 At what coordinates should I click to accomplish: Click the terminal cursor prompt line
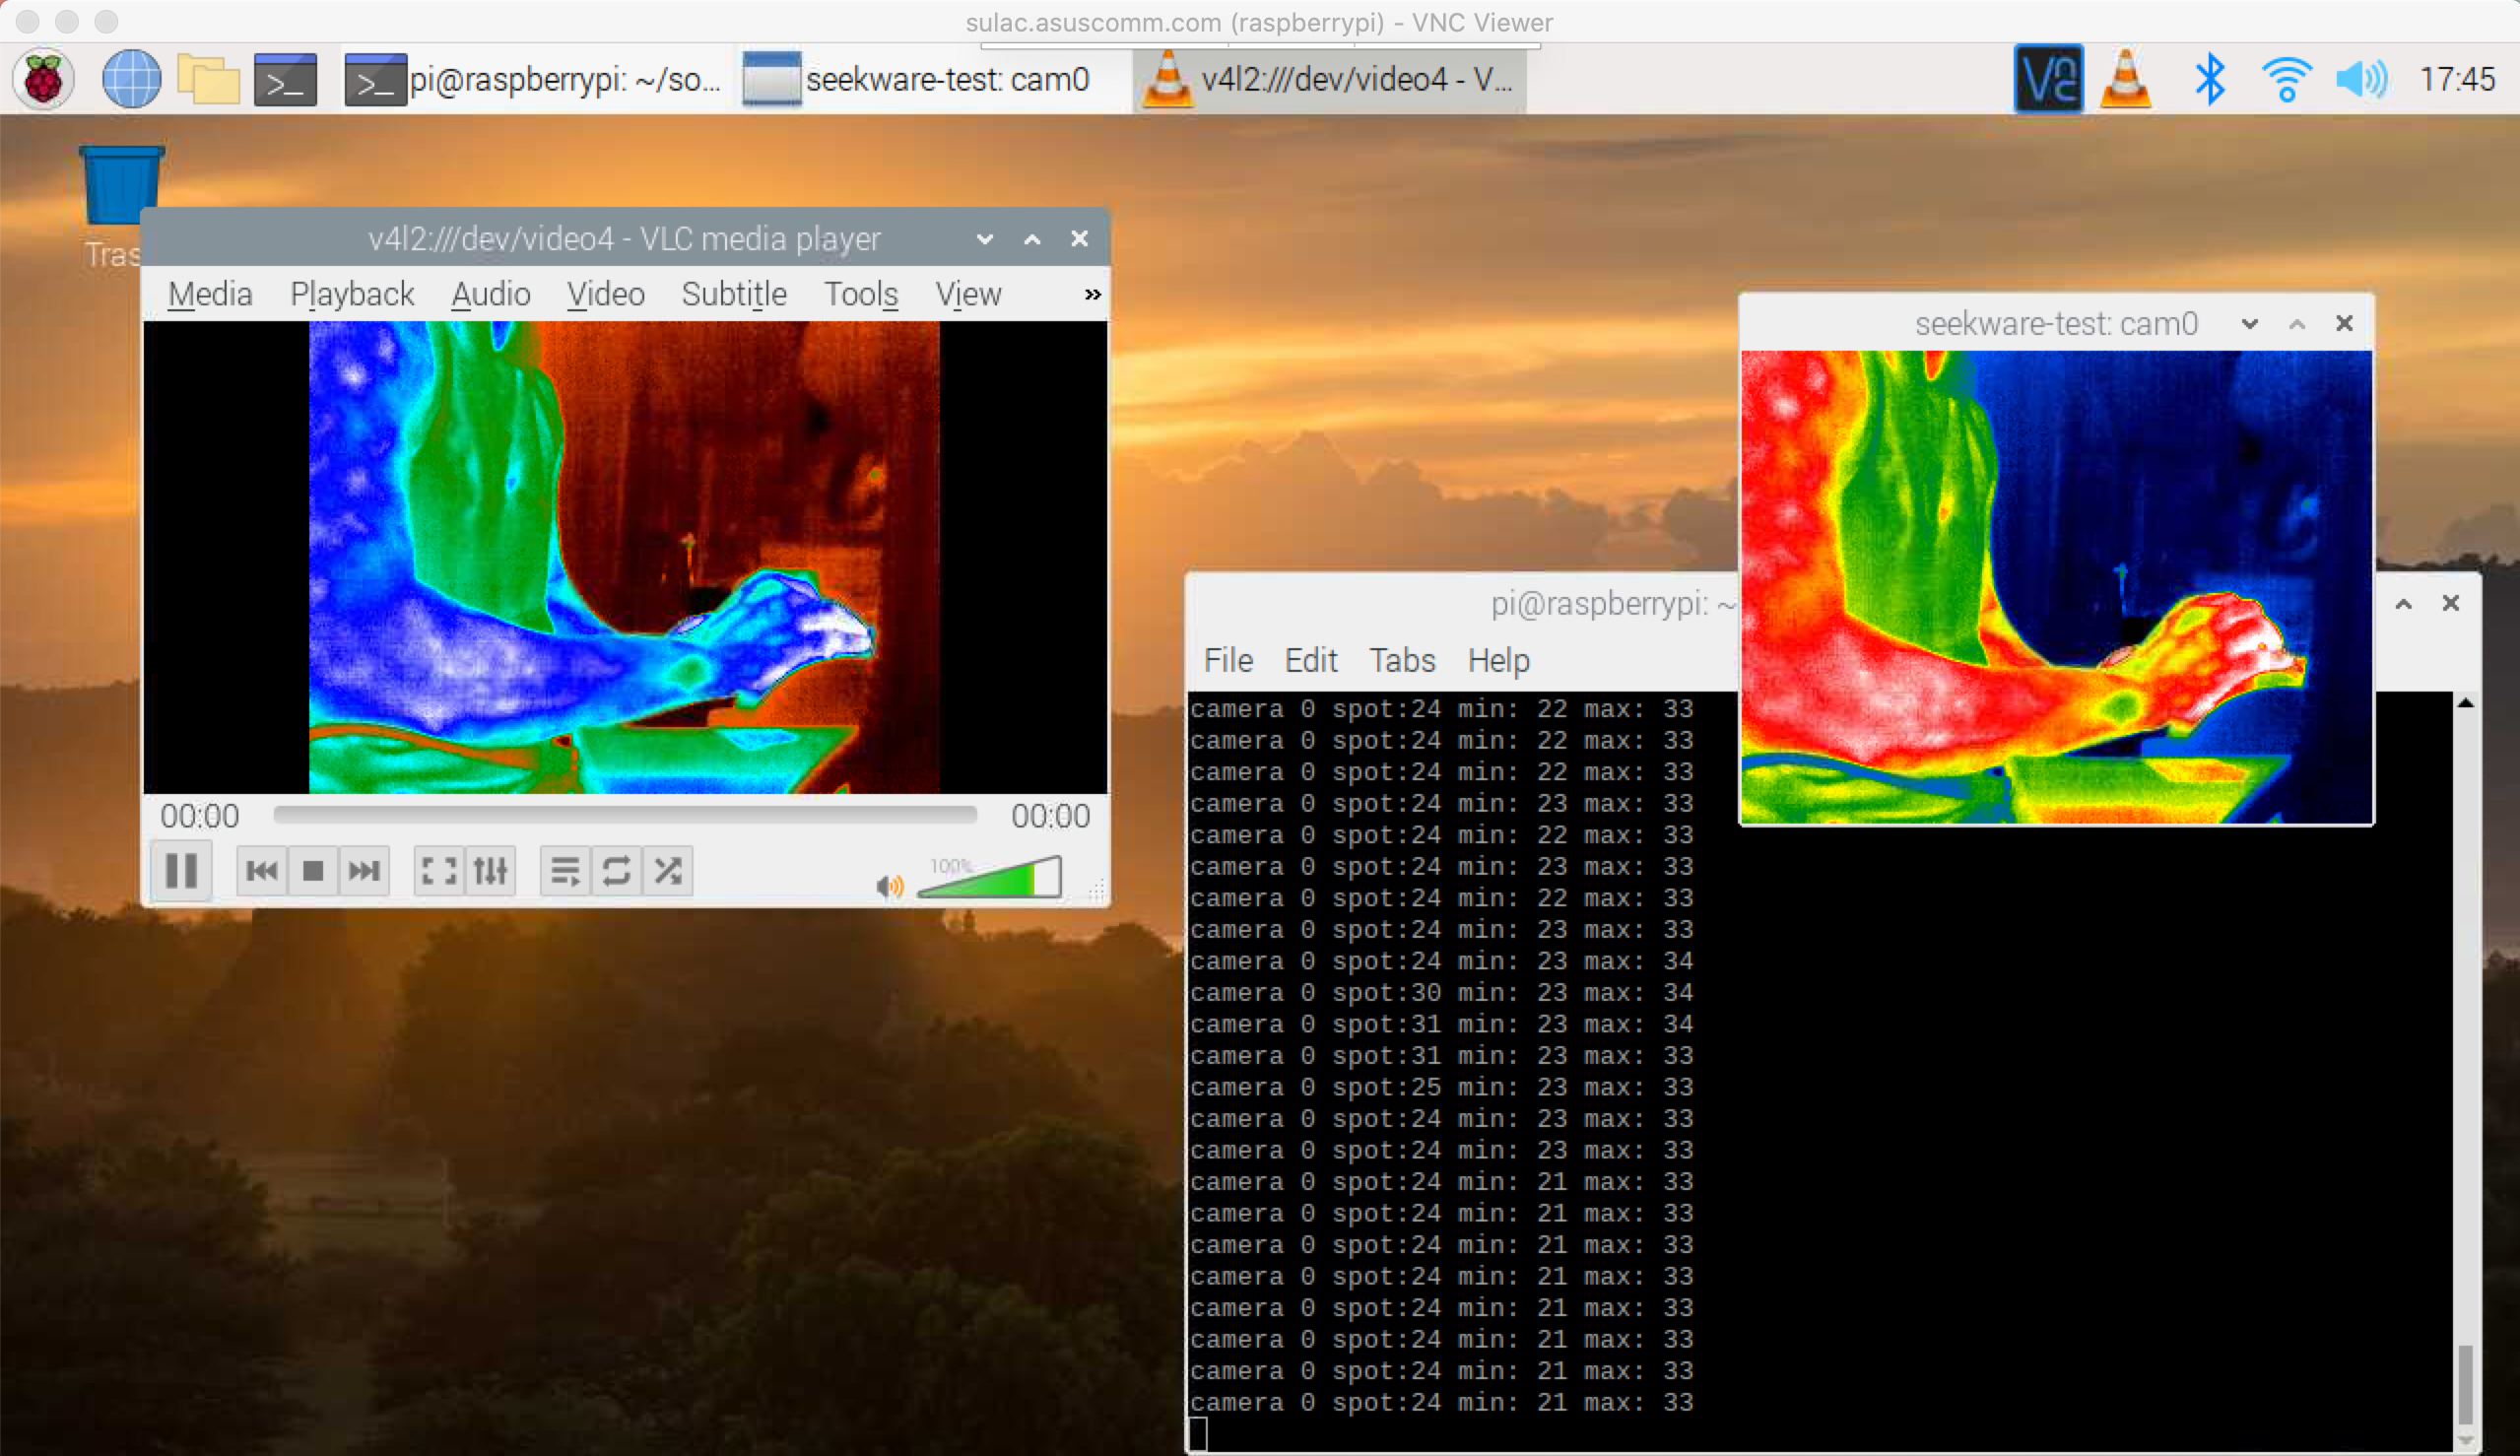click(1198, 1434)
